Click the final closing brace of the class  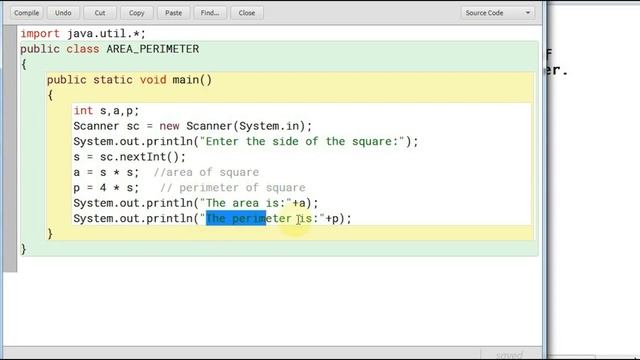(24, 249)
